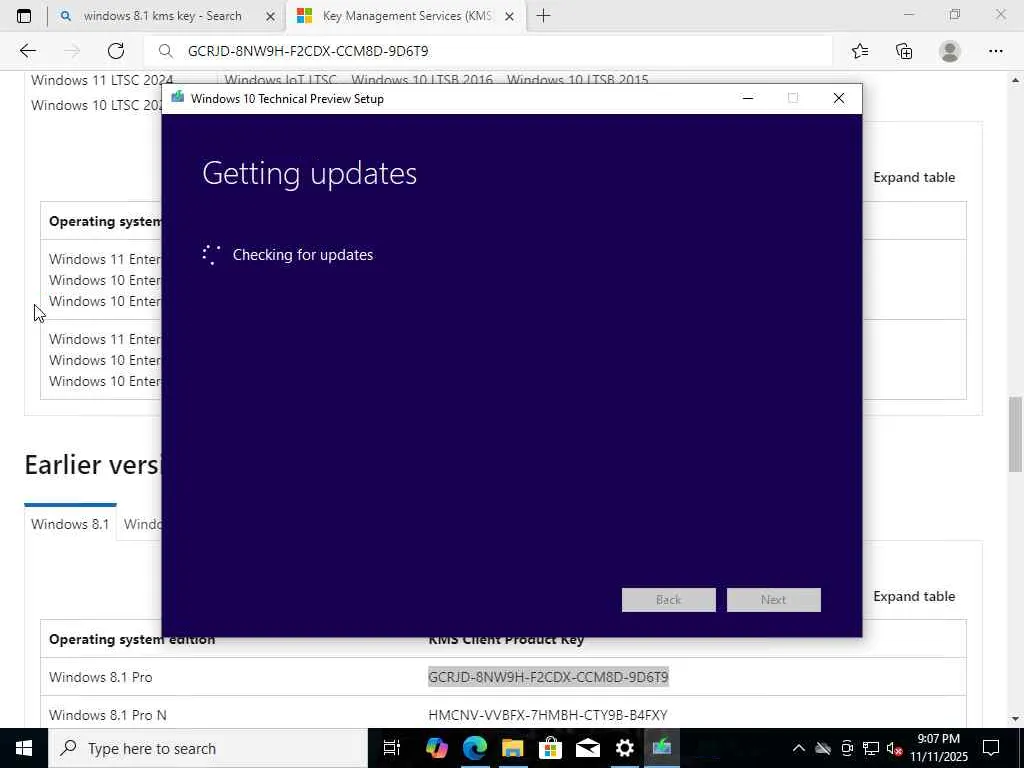Image resolution: width=1024 pixels, height=768 pixels.
Task: Open the notification center icon
Action: pyautogui.click(x=991, y=748)
